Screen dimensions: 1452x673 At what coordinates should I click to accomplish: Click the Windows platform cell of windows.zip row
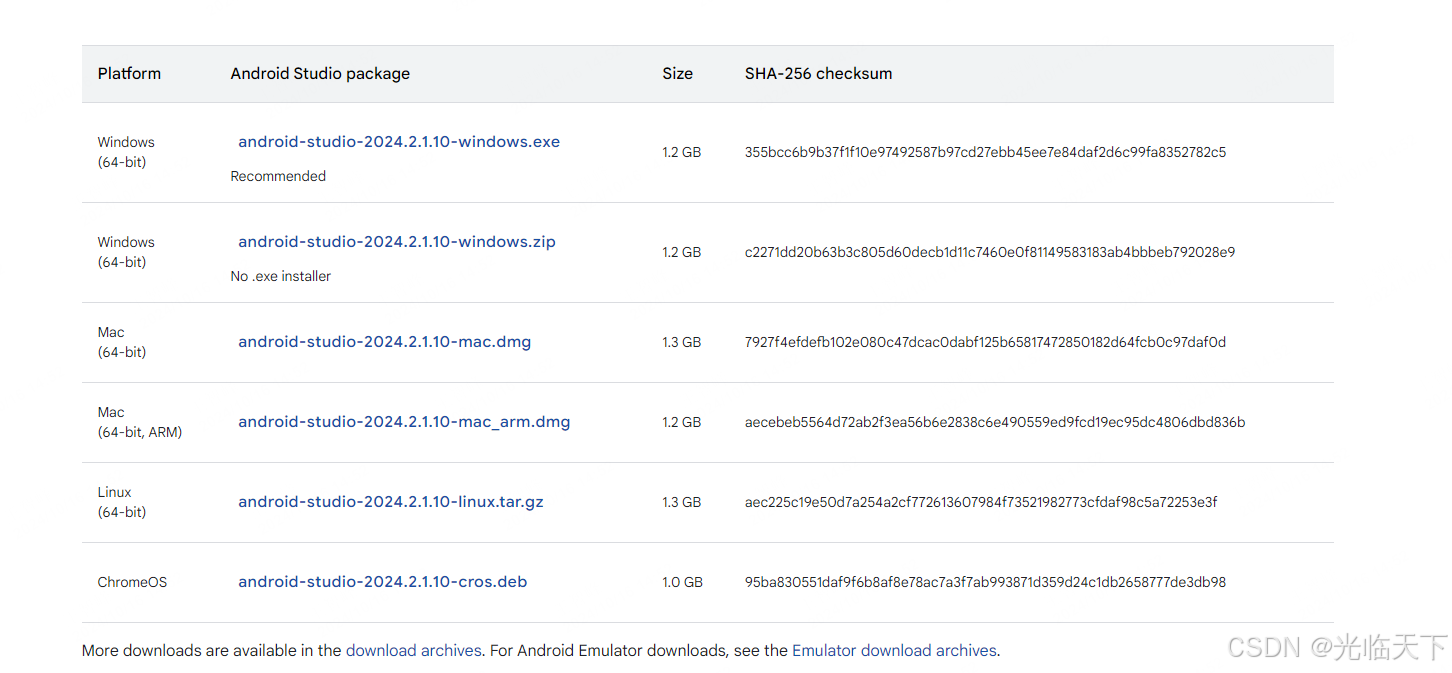tap(126, 252)
